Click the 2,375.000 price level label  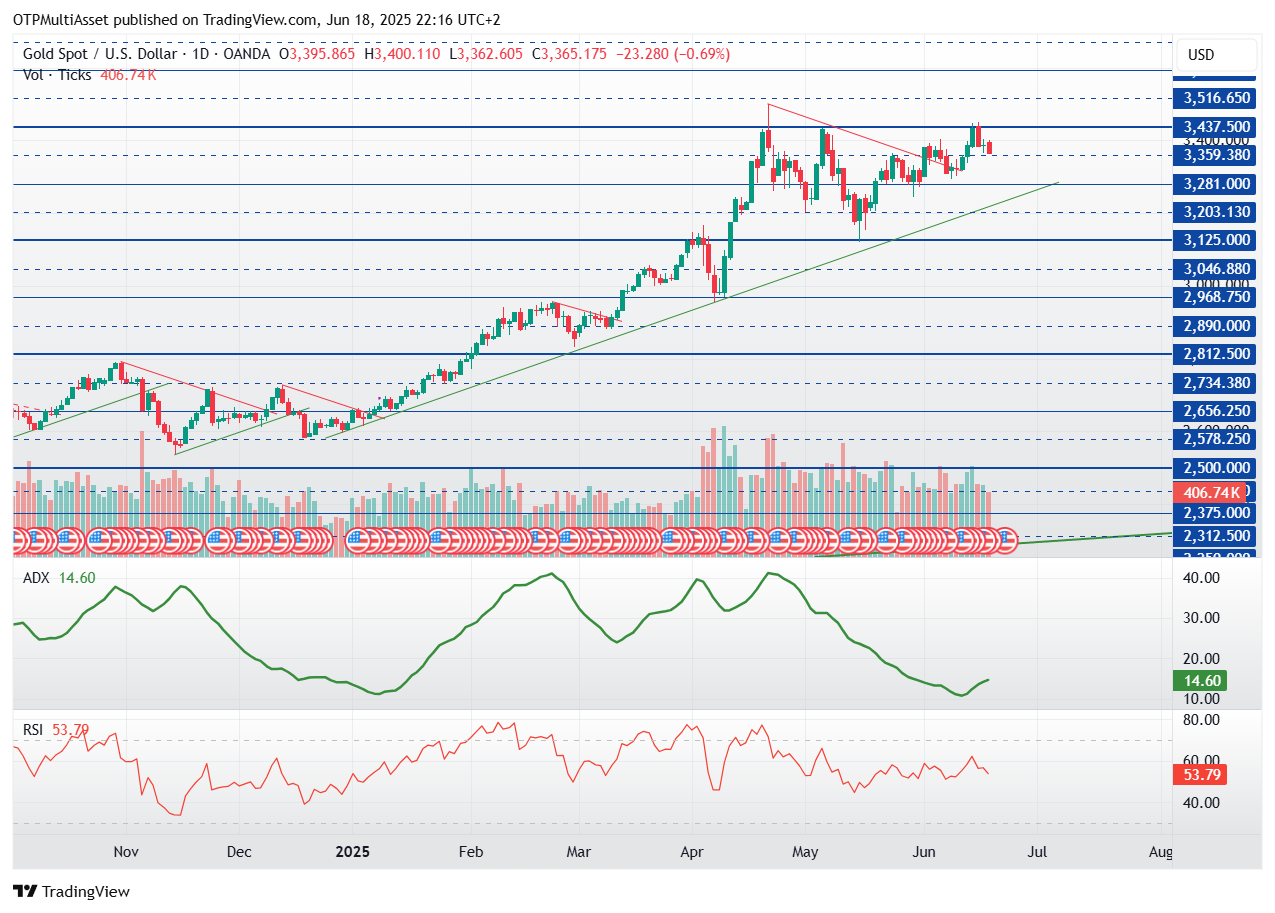pos(1216,513)
